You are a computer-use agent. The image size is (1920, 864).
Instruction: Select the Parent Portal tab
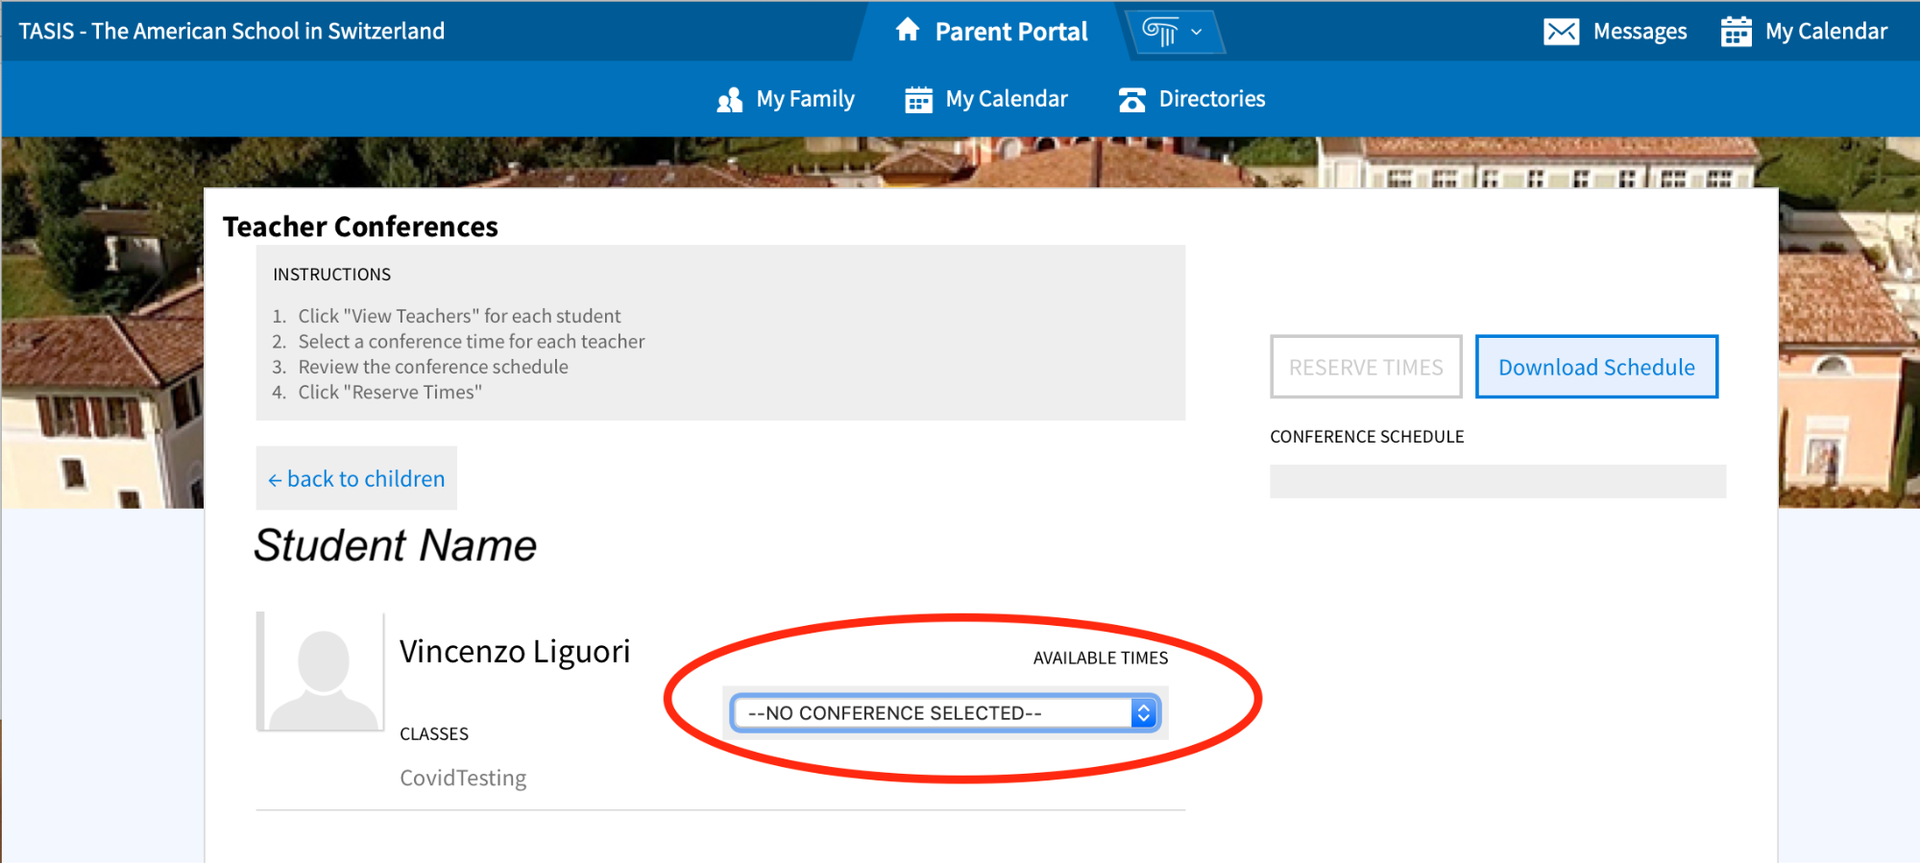click(x=990, y=31)
